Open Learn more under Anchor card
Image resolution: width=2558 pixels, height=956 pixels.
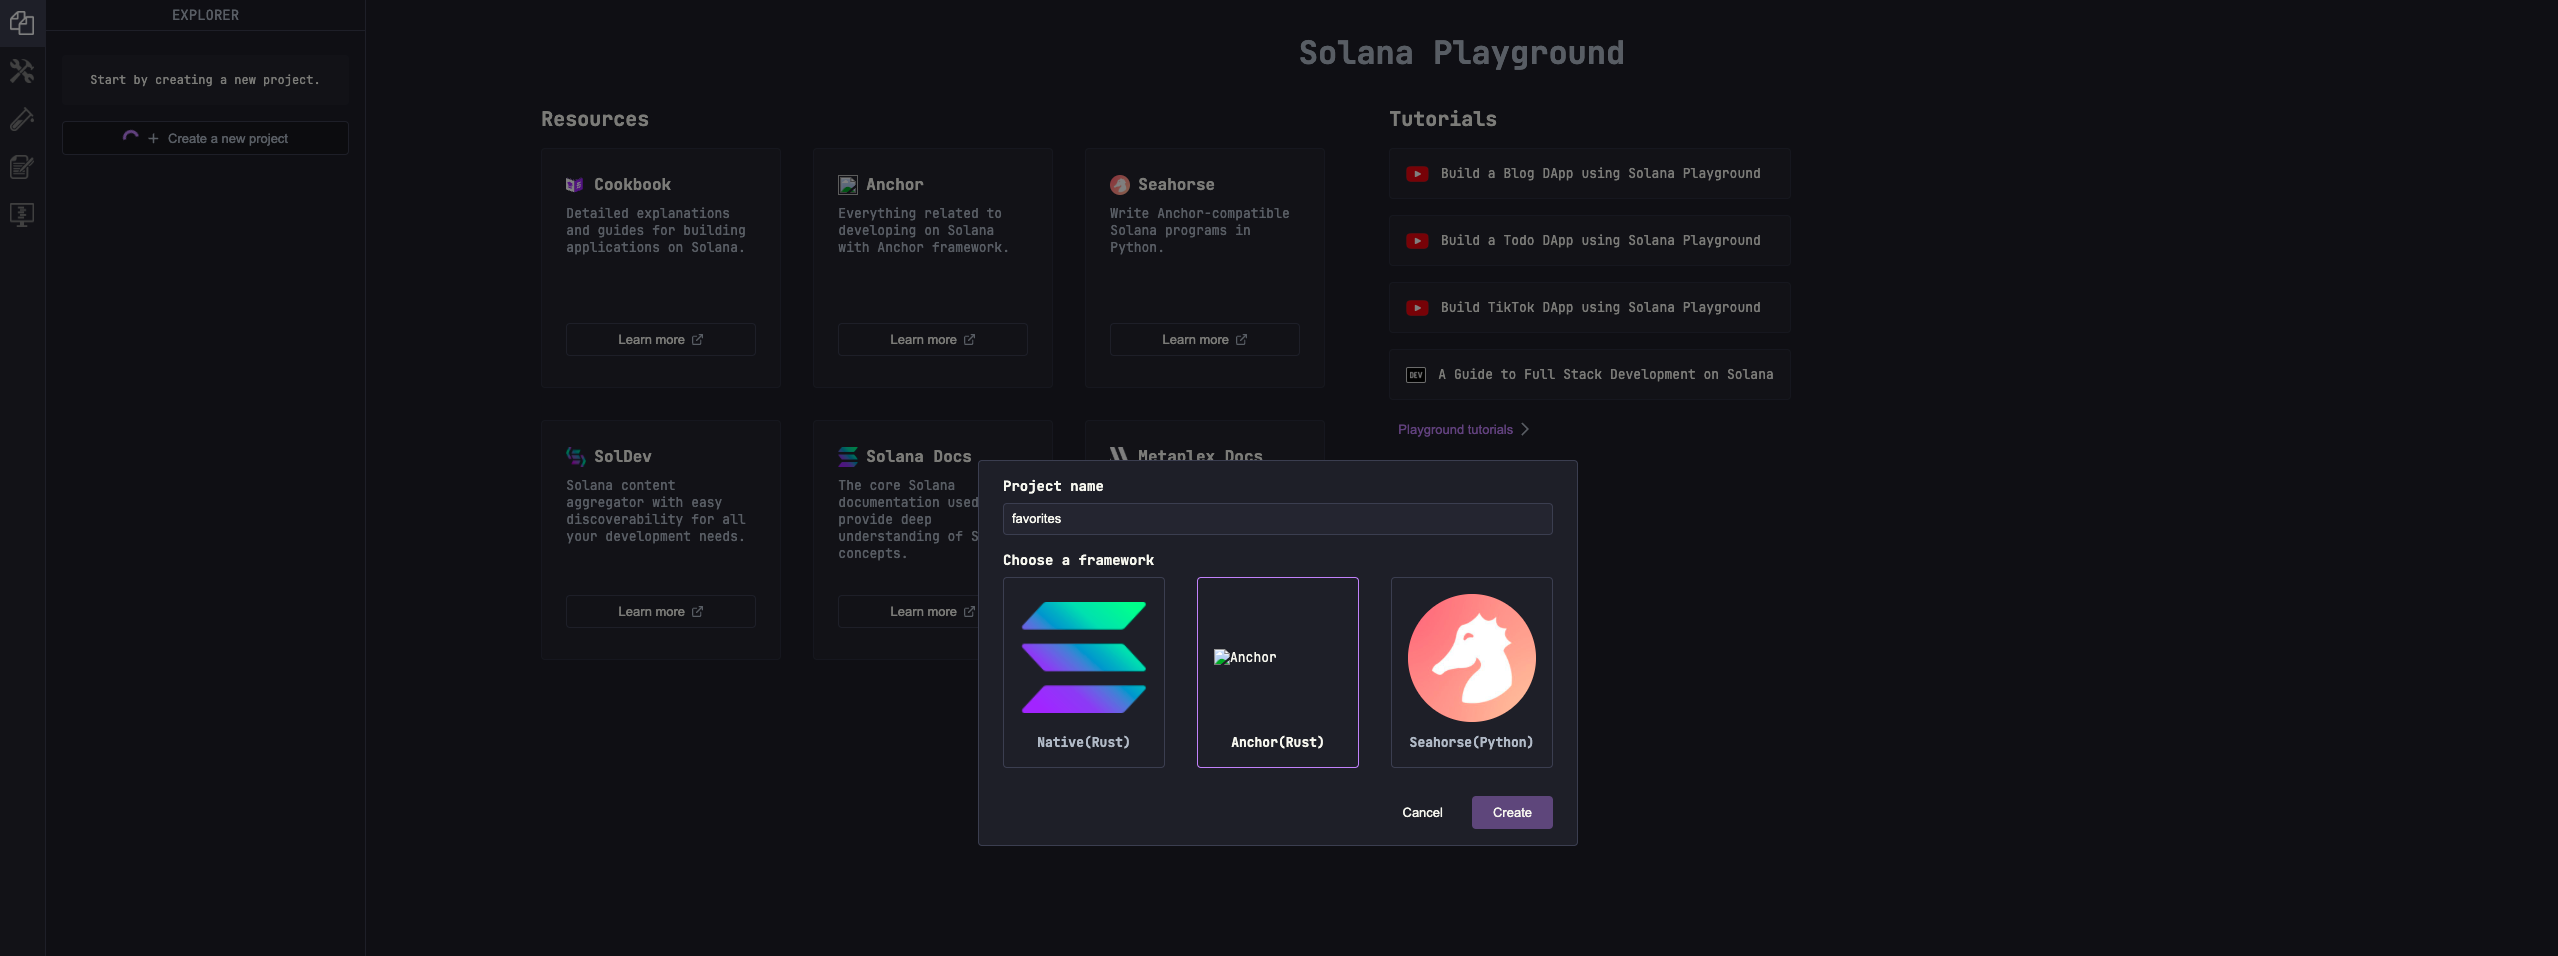click(932, 340)
